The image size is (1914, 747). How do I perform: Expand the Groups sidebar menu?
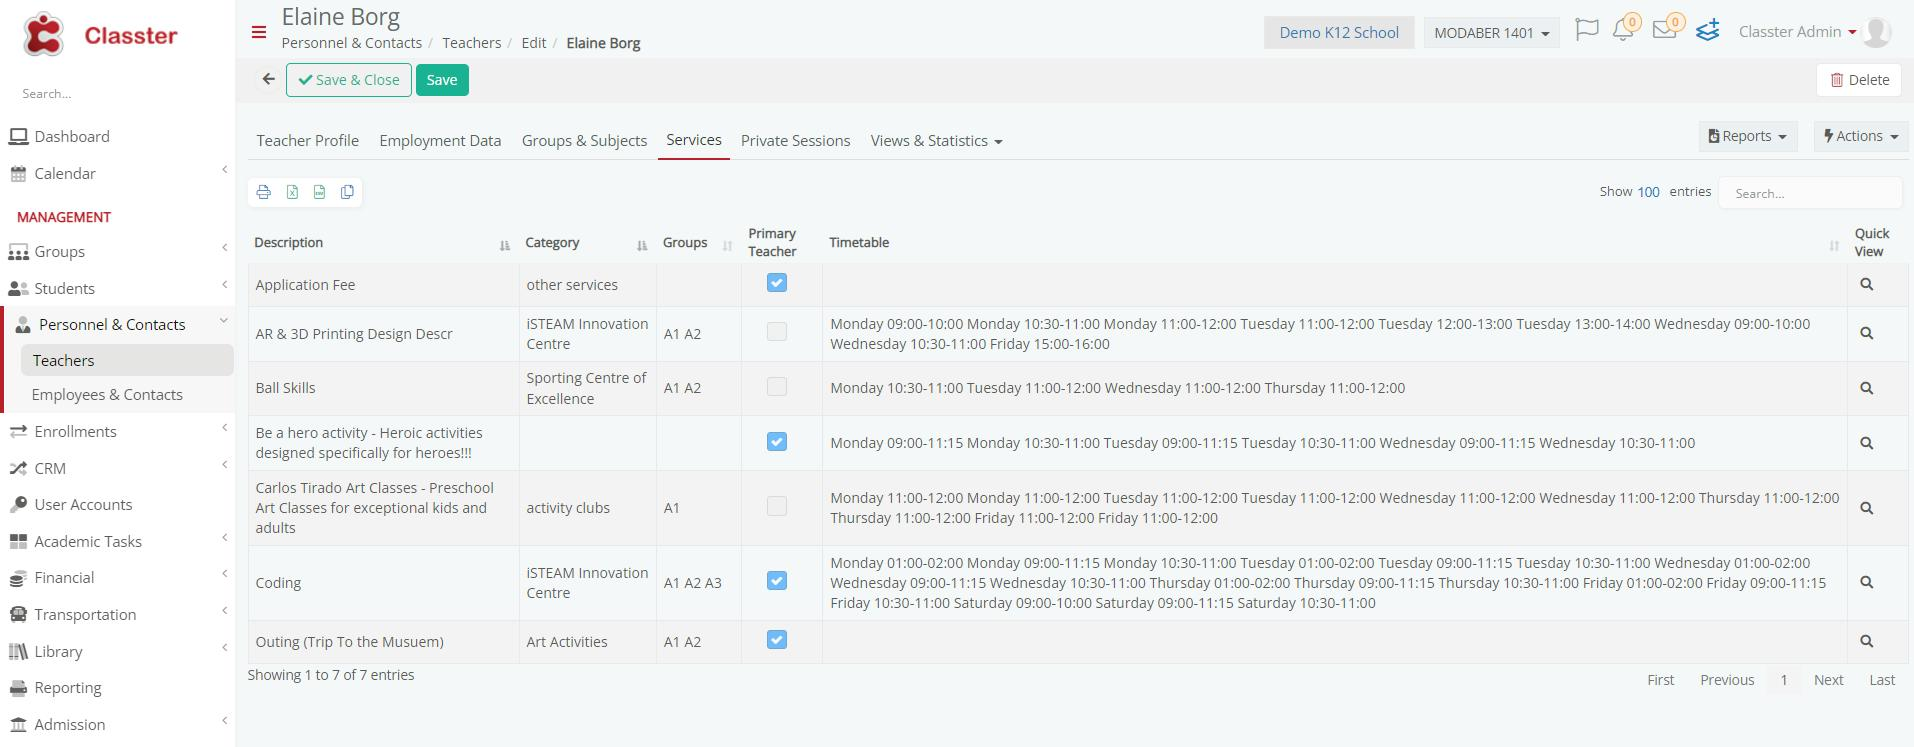point(118,252)
